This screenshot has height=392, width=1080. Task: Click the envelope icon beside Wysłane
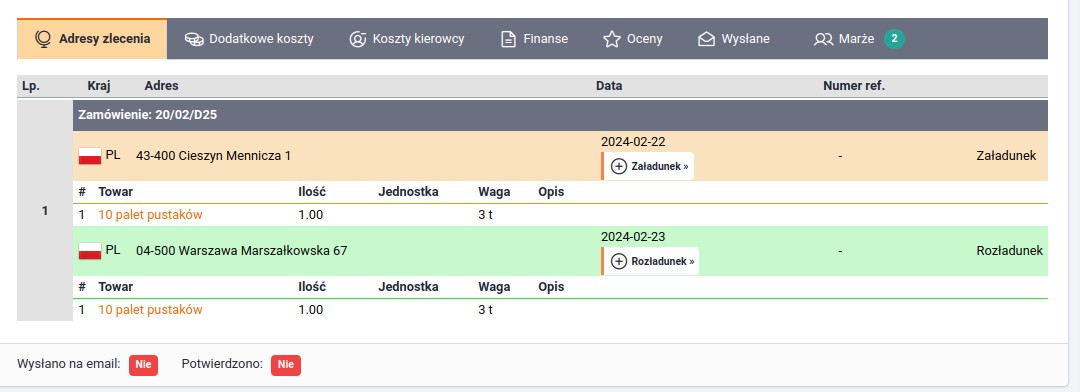[706, 39]
